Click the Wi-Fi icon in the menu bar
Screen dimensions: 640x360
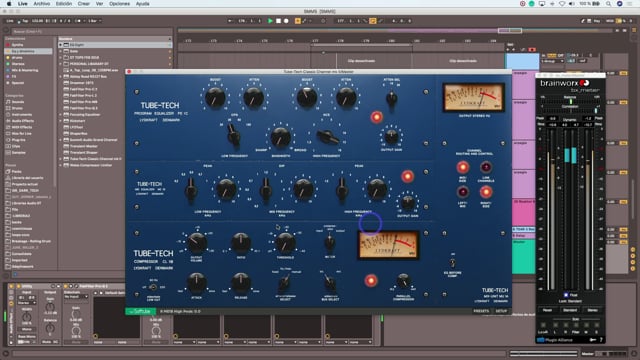coord(562,4)
